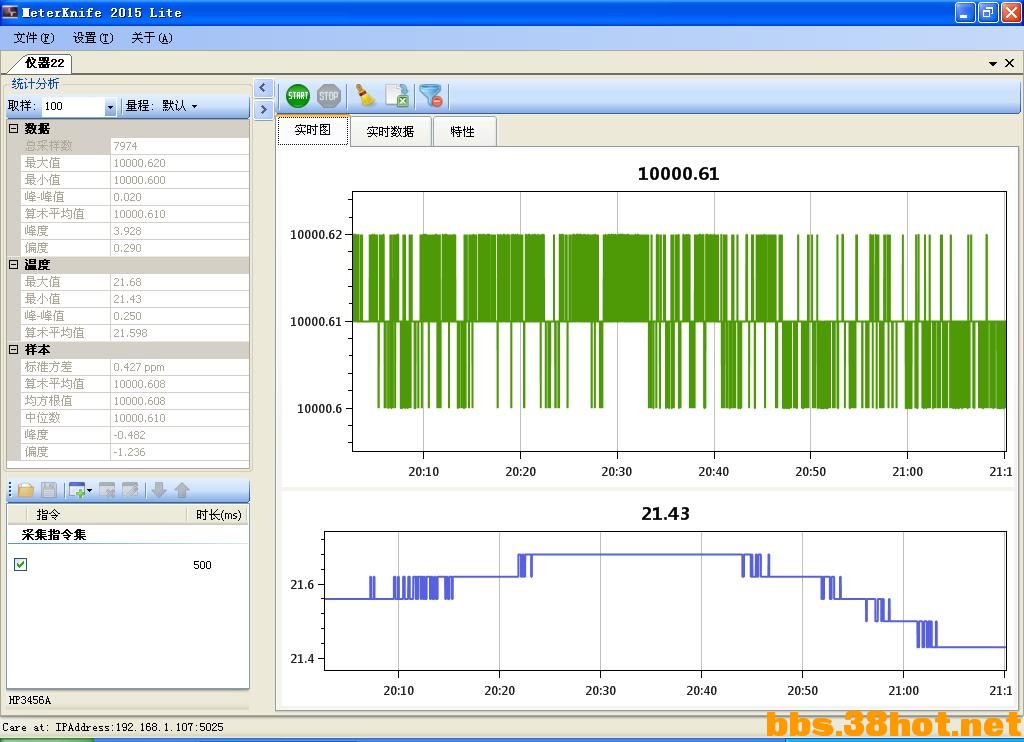The image size is (1024, 742).
Task: Click the 均方根值 value 10000.608
Action: (180, 400)
